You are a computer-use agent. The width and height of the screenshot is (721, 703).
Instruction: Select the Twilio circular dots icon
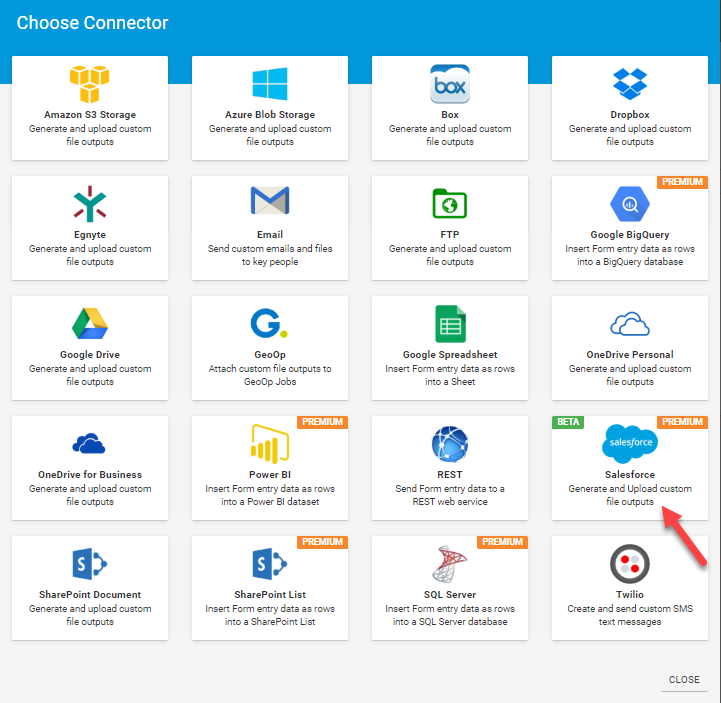point(630,564)
